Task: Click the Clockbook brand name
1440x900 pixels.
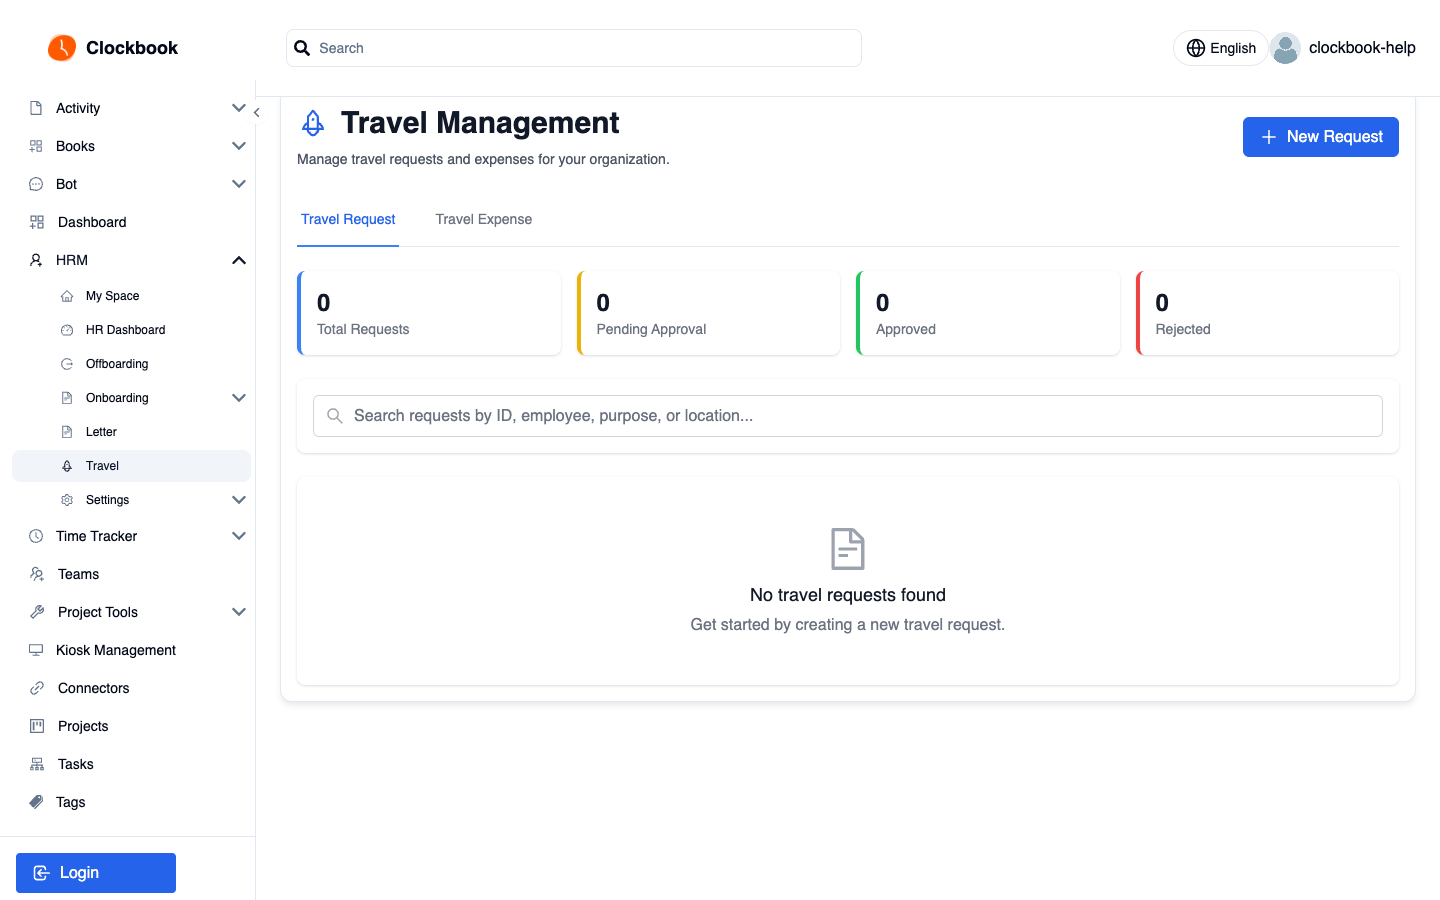Action: (132, 48)
